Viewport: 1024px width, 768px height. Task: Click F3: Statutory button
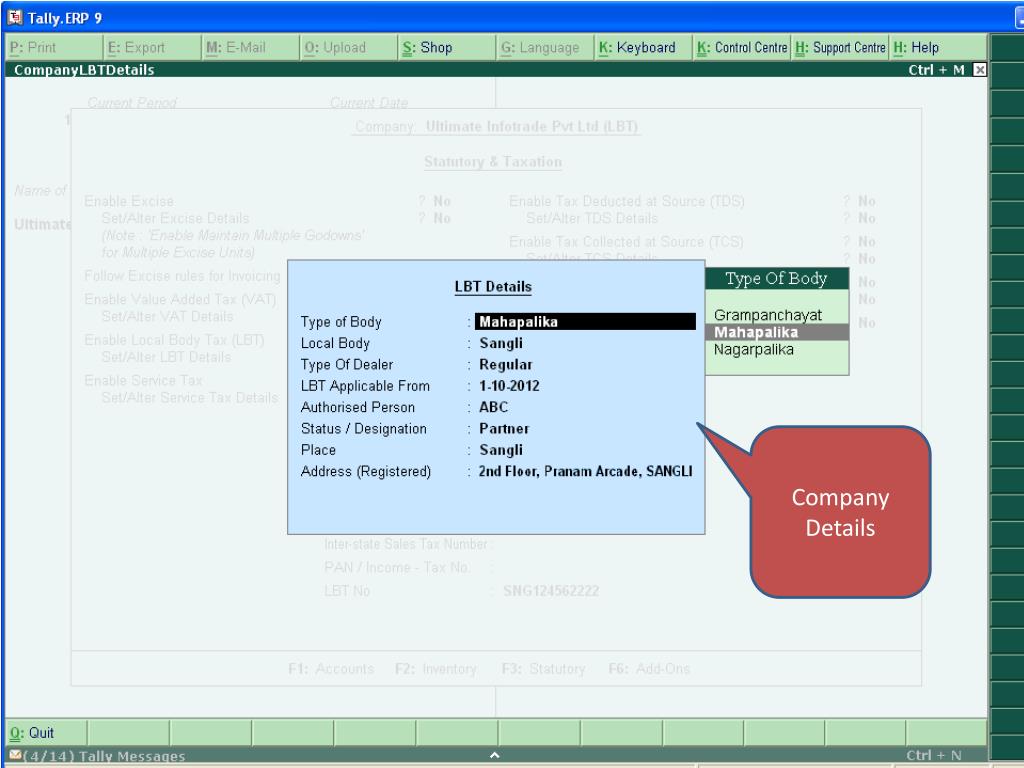(x=543, y=669)
